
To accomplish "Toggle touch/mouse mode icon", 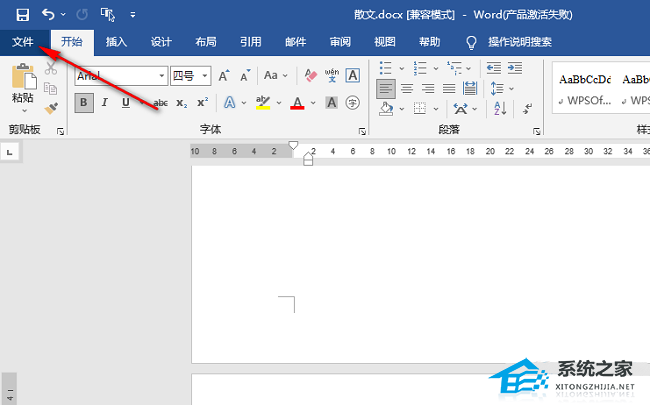I will click(x=107, y=15).
